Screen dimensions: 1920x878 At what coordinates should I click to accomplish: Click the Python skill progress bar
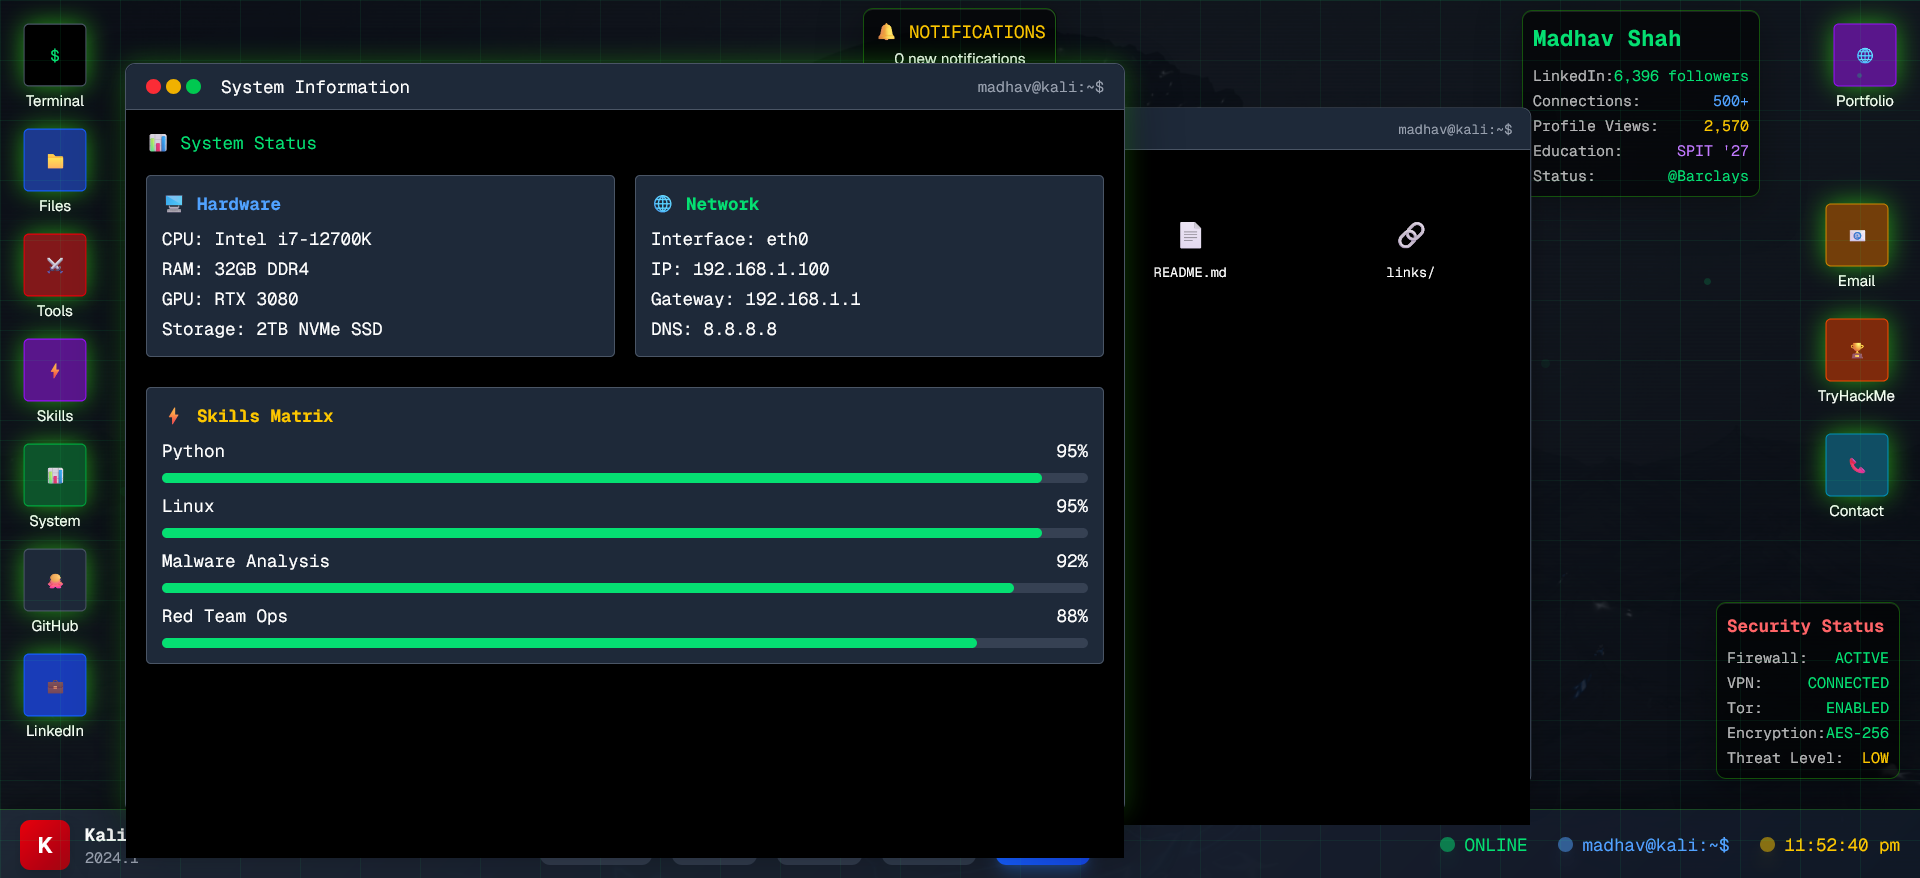coord(625,478)
